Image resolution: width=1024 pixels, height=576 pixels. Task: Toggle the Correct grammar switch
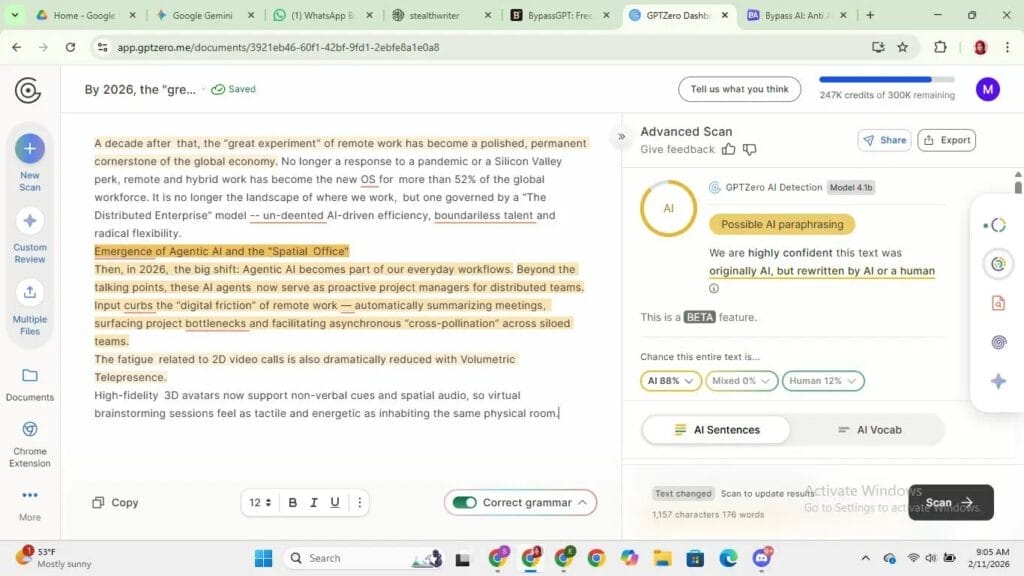[464, 502]
